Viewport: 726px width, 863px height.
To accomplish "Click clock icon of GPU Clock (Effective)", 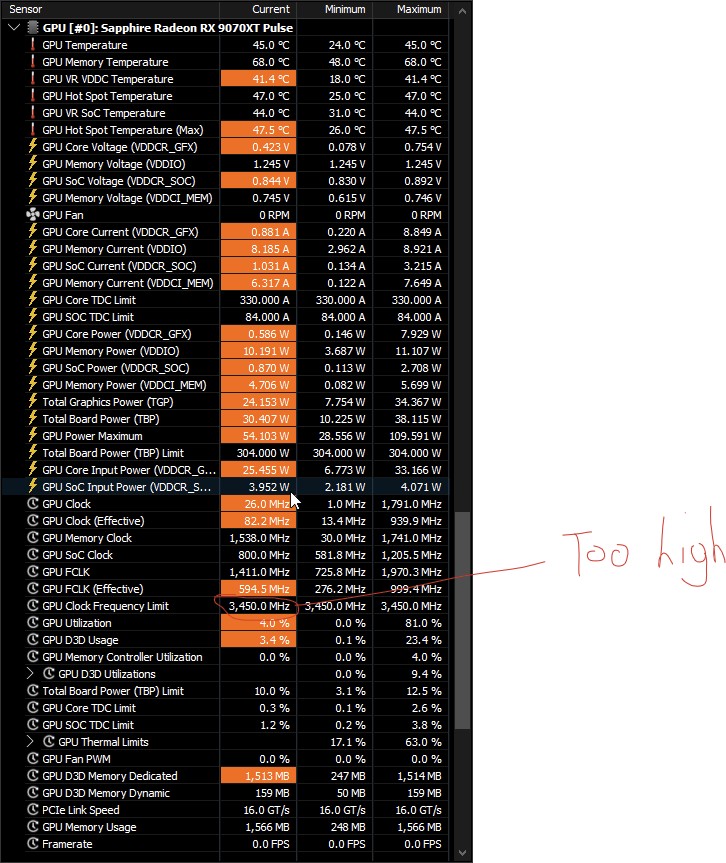I will coord(33,521).
